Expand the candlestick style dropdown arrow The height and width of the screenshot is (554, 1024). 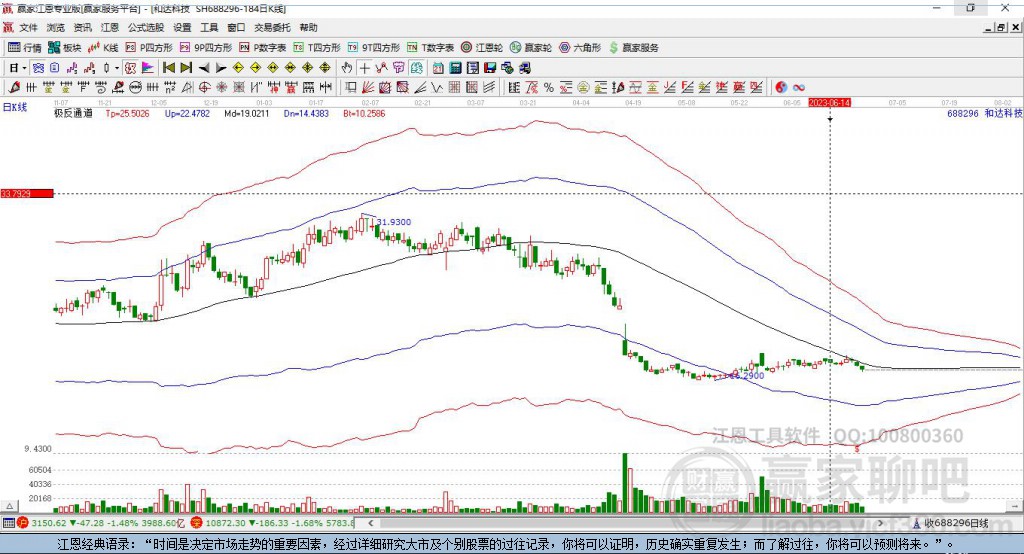coord(117,68)
